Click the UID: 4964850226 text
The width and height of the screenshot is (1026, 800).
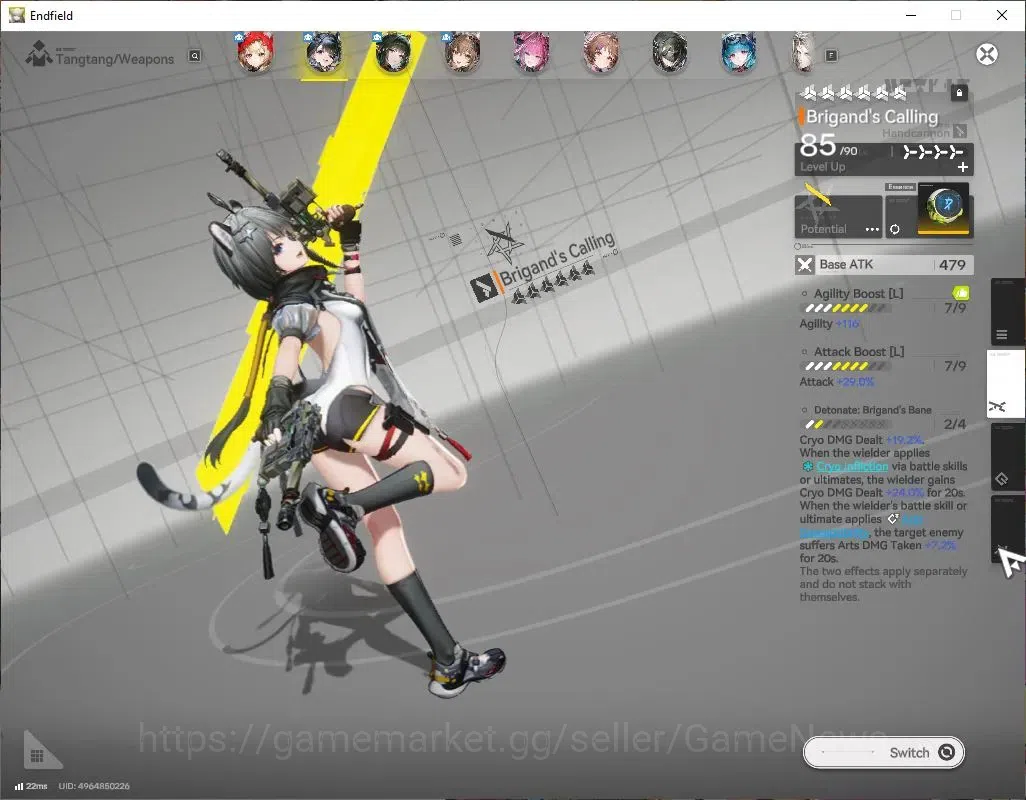(94, 786)
